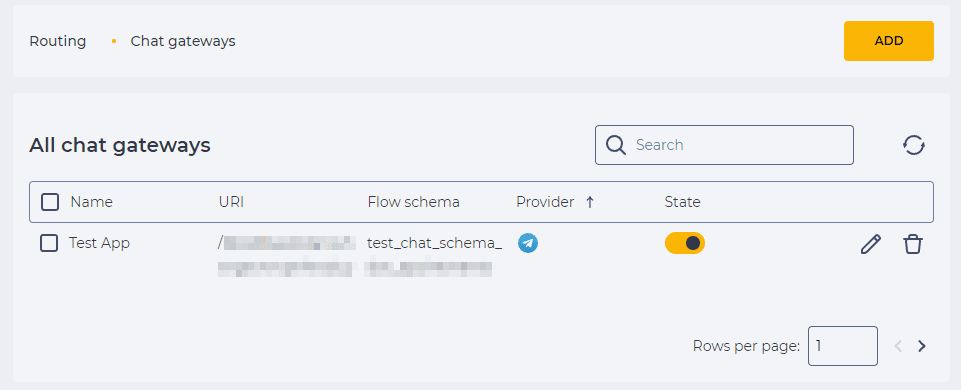Toggle the Test App state switch
Viewport: 961px width, 390px height.
pos(685,243)
